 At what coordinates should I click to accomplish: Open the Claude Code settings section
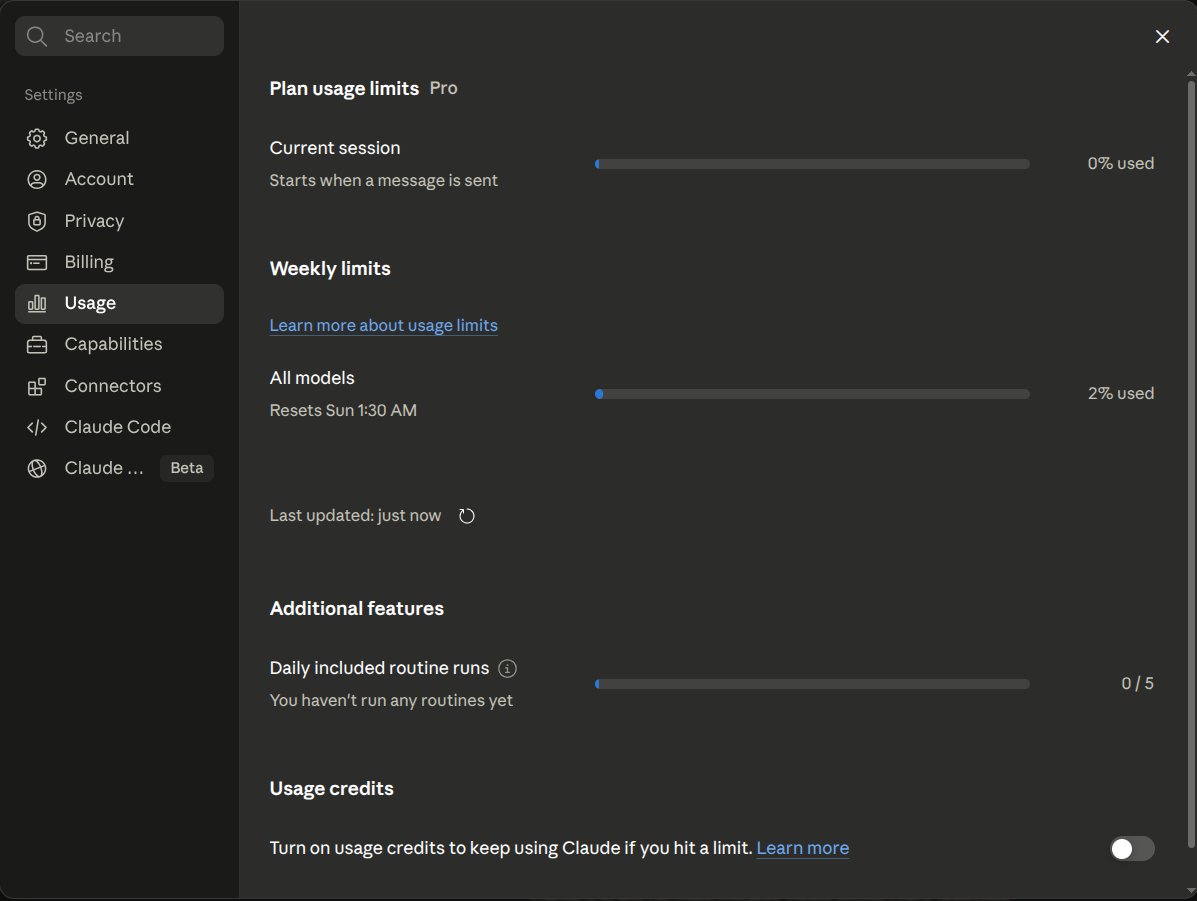click(119, 428)
